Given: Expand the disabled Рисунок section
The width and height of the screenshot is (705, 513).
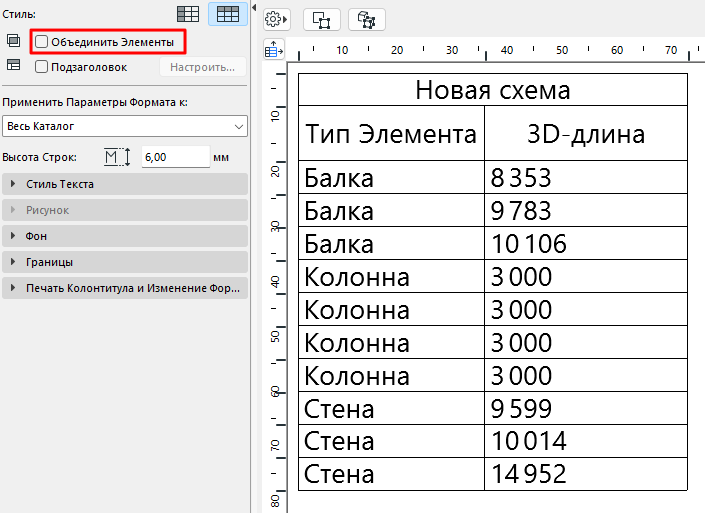Looking at the screenshot, I should [125, 210].
